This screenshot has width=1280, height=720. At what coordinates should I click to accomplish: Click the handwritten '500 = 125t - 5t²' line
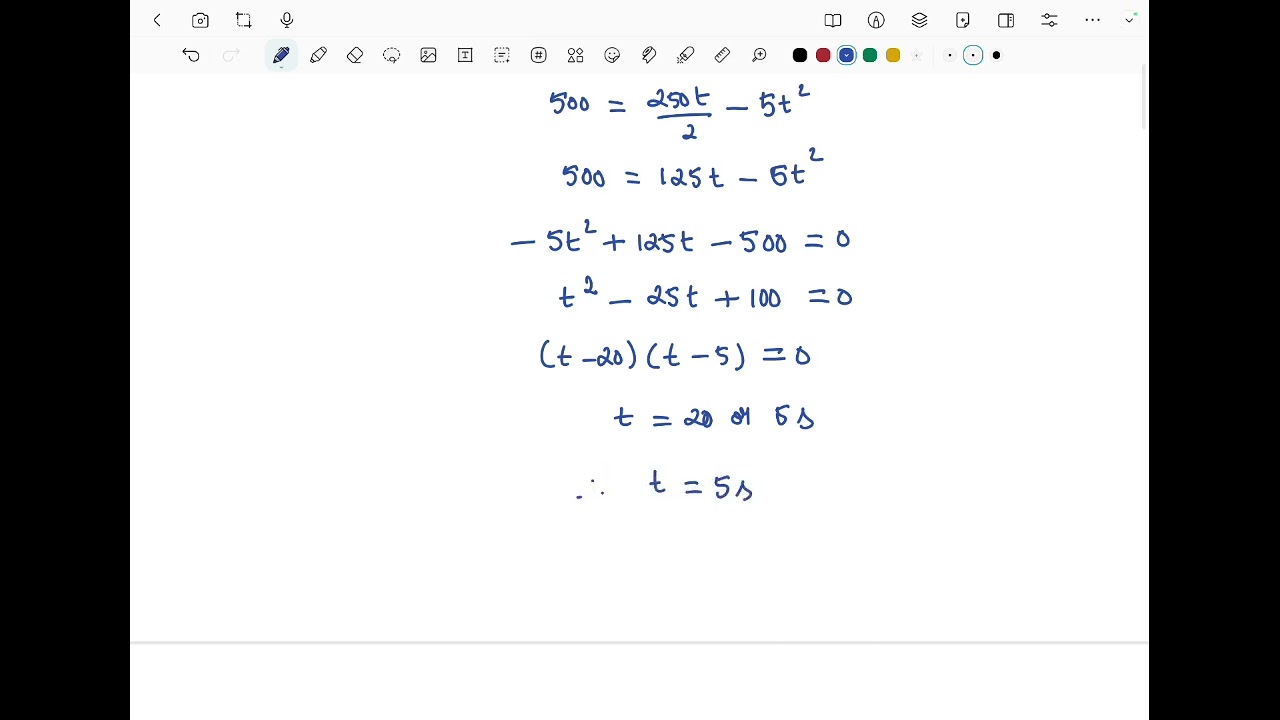pos(693,170)
